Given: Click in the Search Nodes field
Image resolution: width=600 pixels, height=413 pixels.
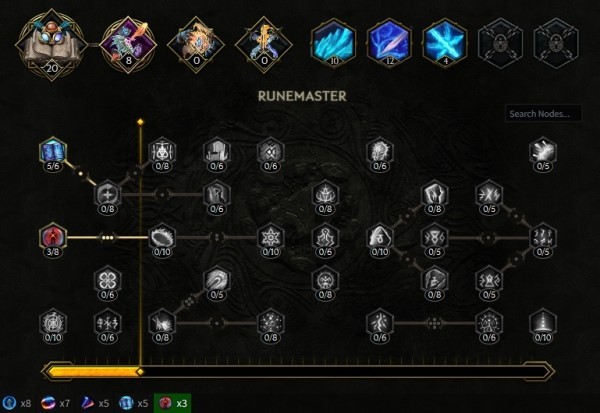Looking at the screenshot, I should click(543, 114).
